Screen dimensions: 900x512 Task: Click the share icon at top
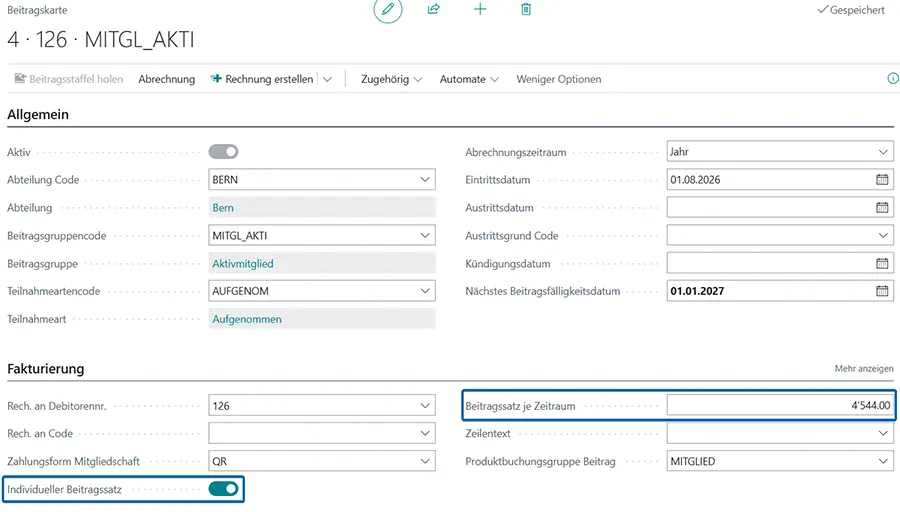[x=434, y=9]
